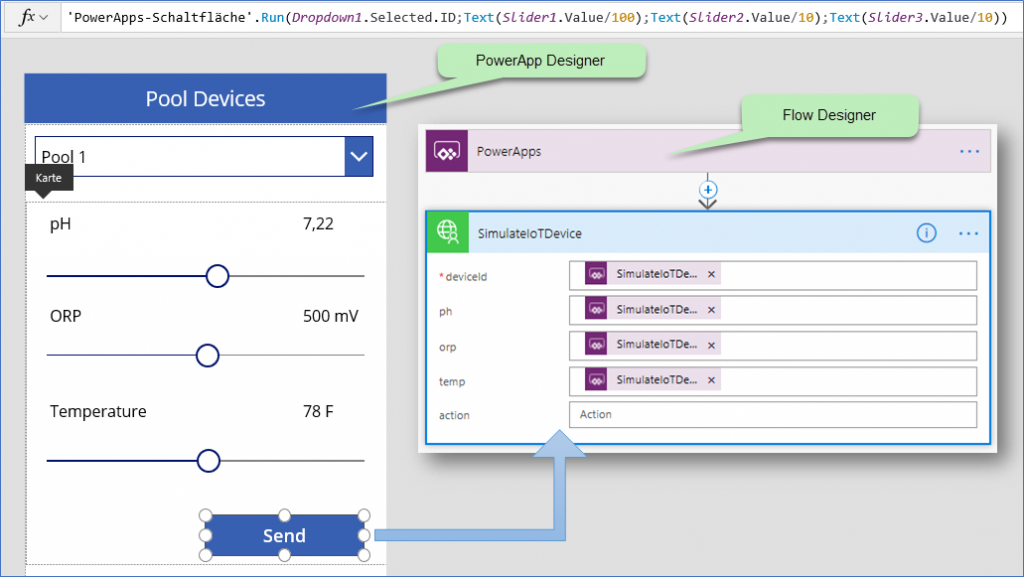Remove the orp token
This screenshot has width=1024, height=577.
[x=711, y=345]
